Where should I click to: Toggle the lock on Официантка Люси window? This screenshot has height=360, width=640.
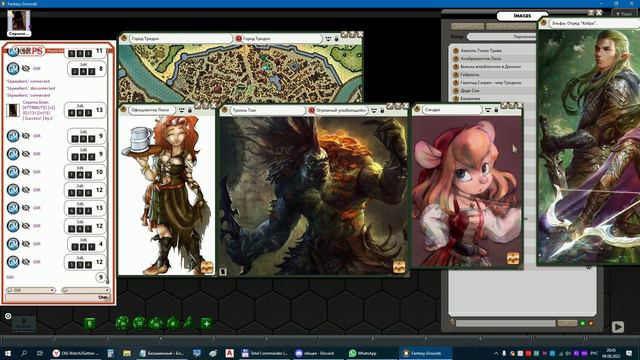point(190,110)
